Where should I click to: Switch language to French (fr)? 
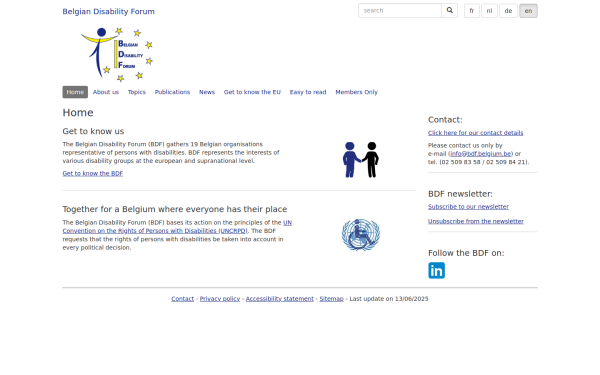pos(472,11)
